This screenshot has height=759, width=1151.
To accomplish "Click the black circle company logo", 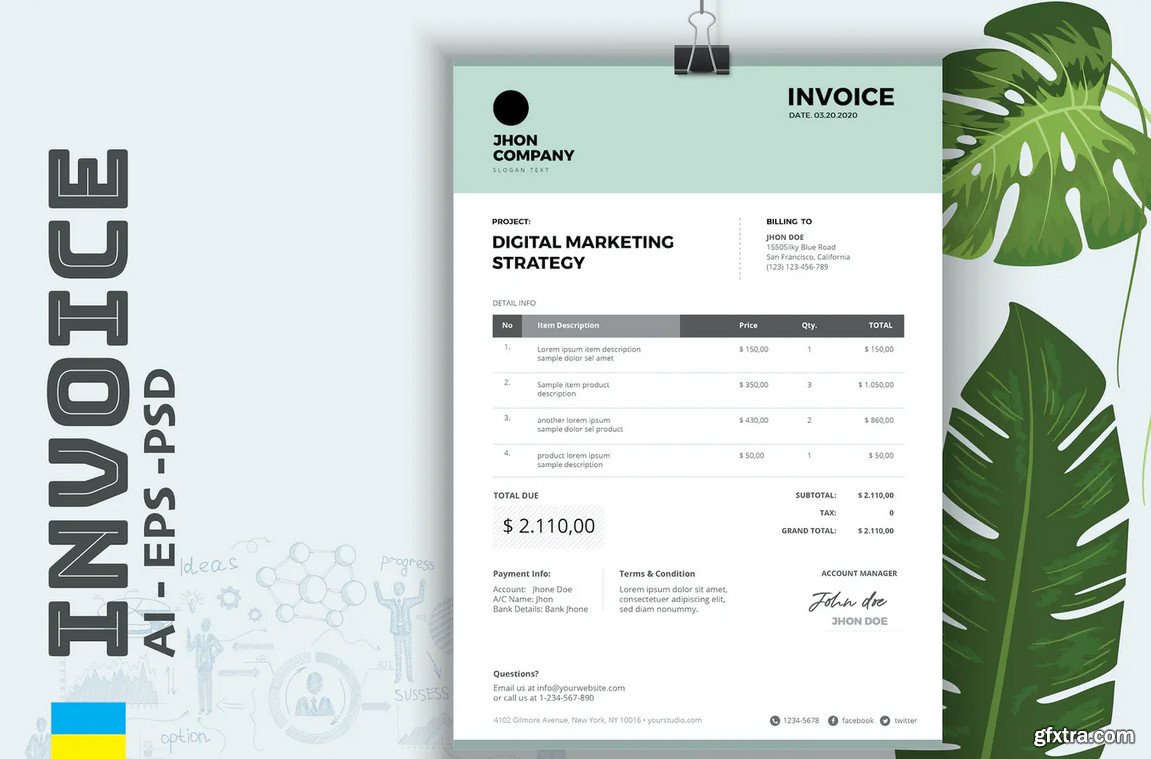I will pos(511,108).
